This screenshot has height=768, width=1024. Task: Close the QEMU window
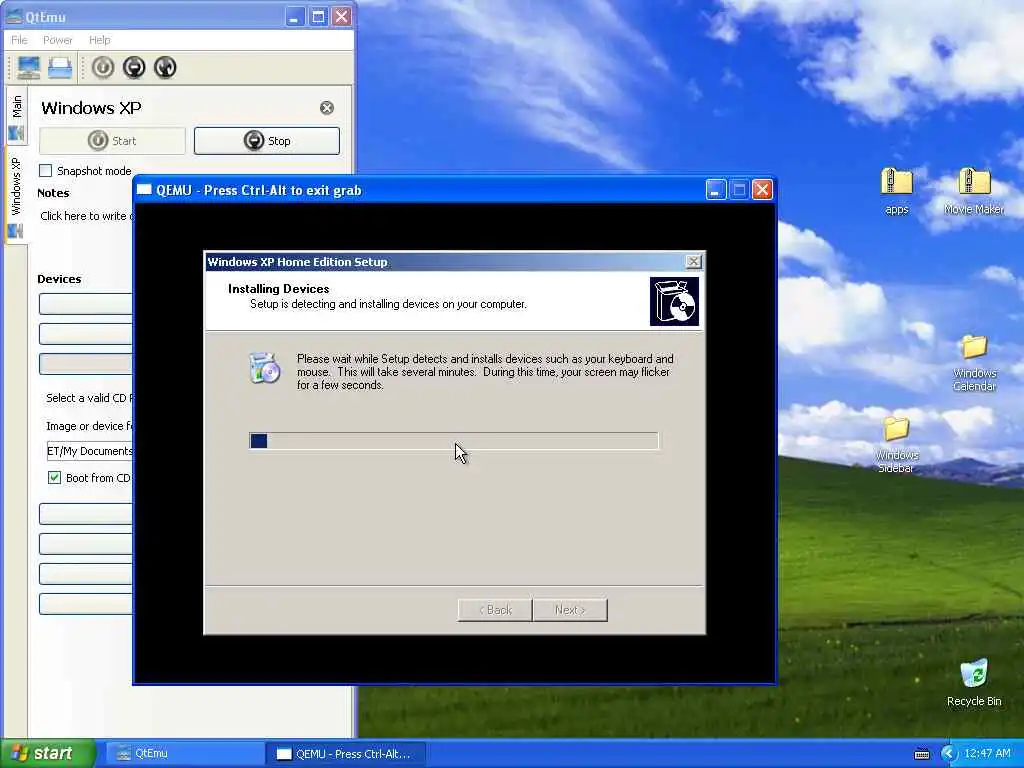coord(762,190)
